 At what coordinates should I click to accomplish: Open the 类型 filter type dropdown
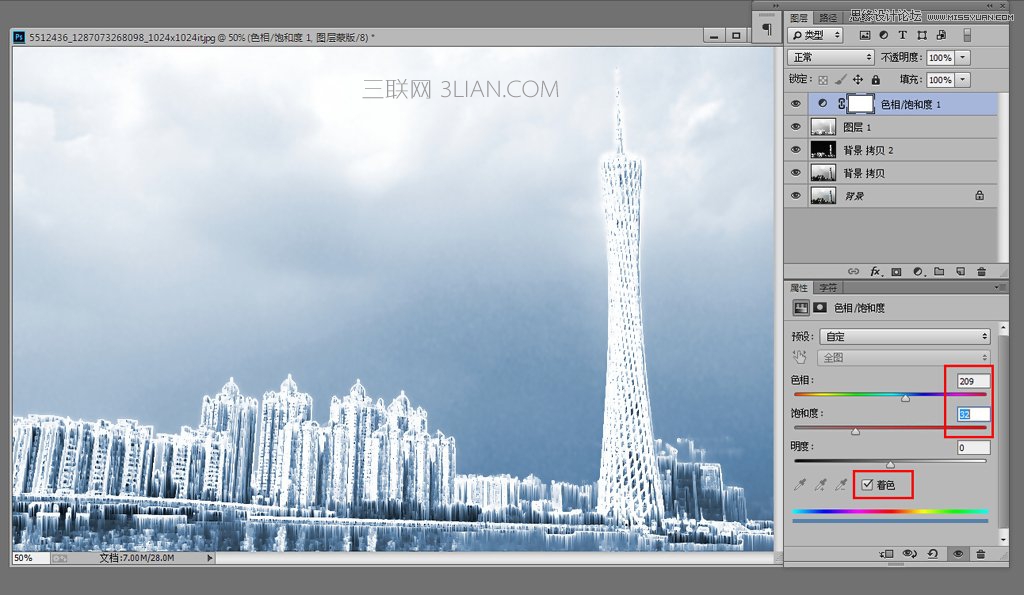coord(815,35)
